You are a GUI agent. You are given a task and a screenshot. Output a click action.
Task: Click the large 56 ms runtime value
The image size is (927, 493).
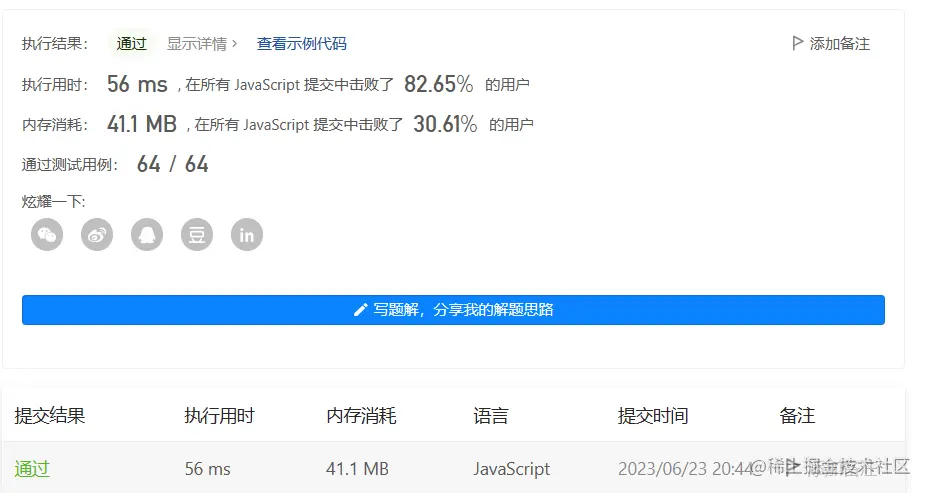137,84
